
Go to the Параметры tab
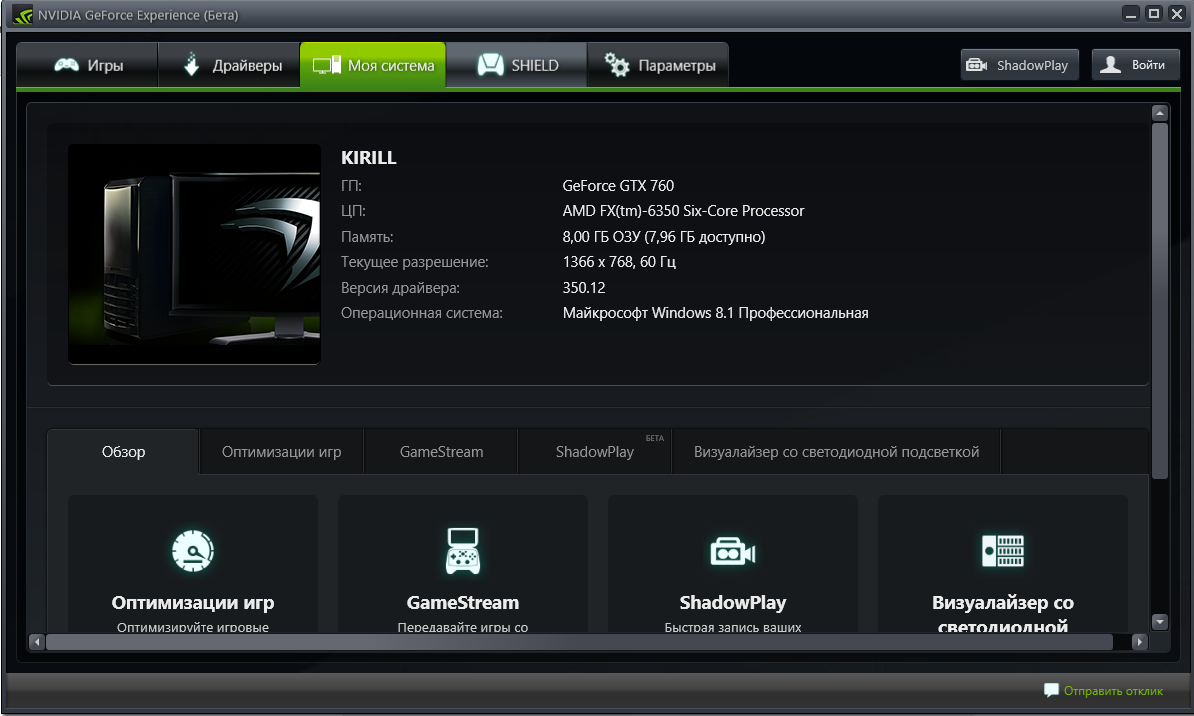tap(658, 66)
